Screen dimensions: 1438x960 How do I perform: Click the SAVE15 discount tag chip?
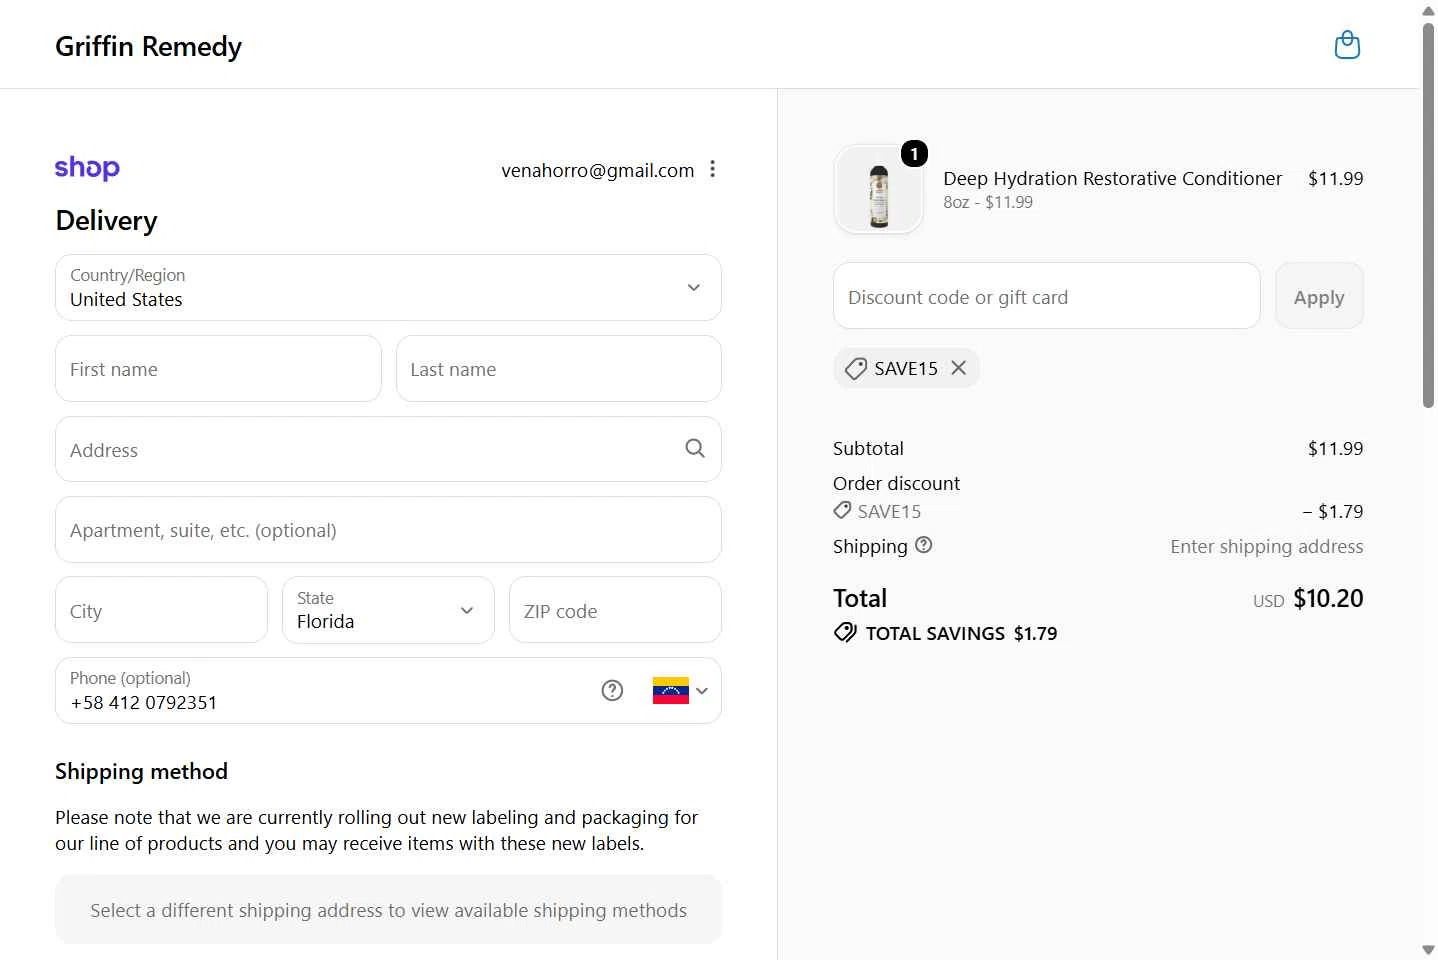[906, 368]
